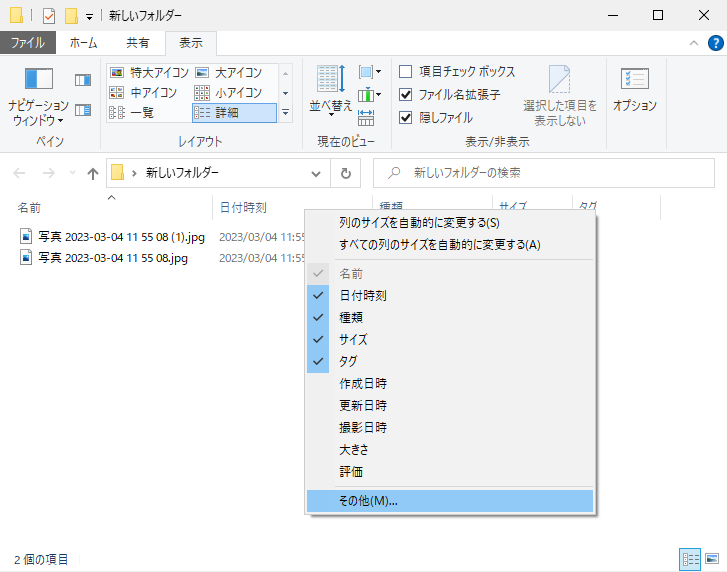Refresh the folder view
The height and width of the screenshot is (572, 727).
coord(346,173)
